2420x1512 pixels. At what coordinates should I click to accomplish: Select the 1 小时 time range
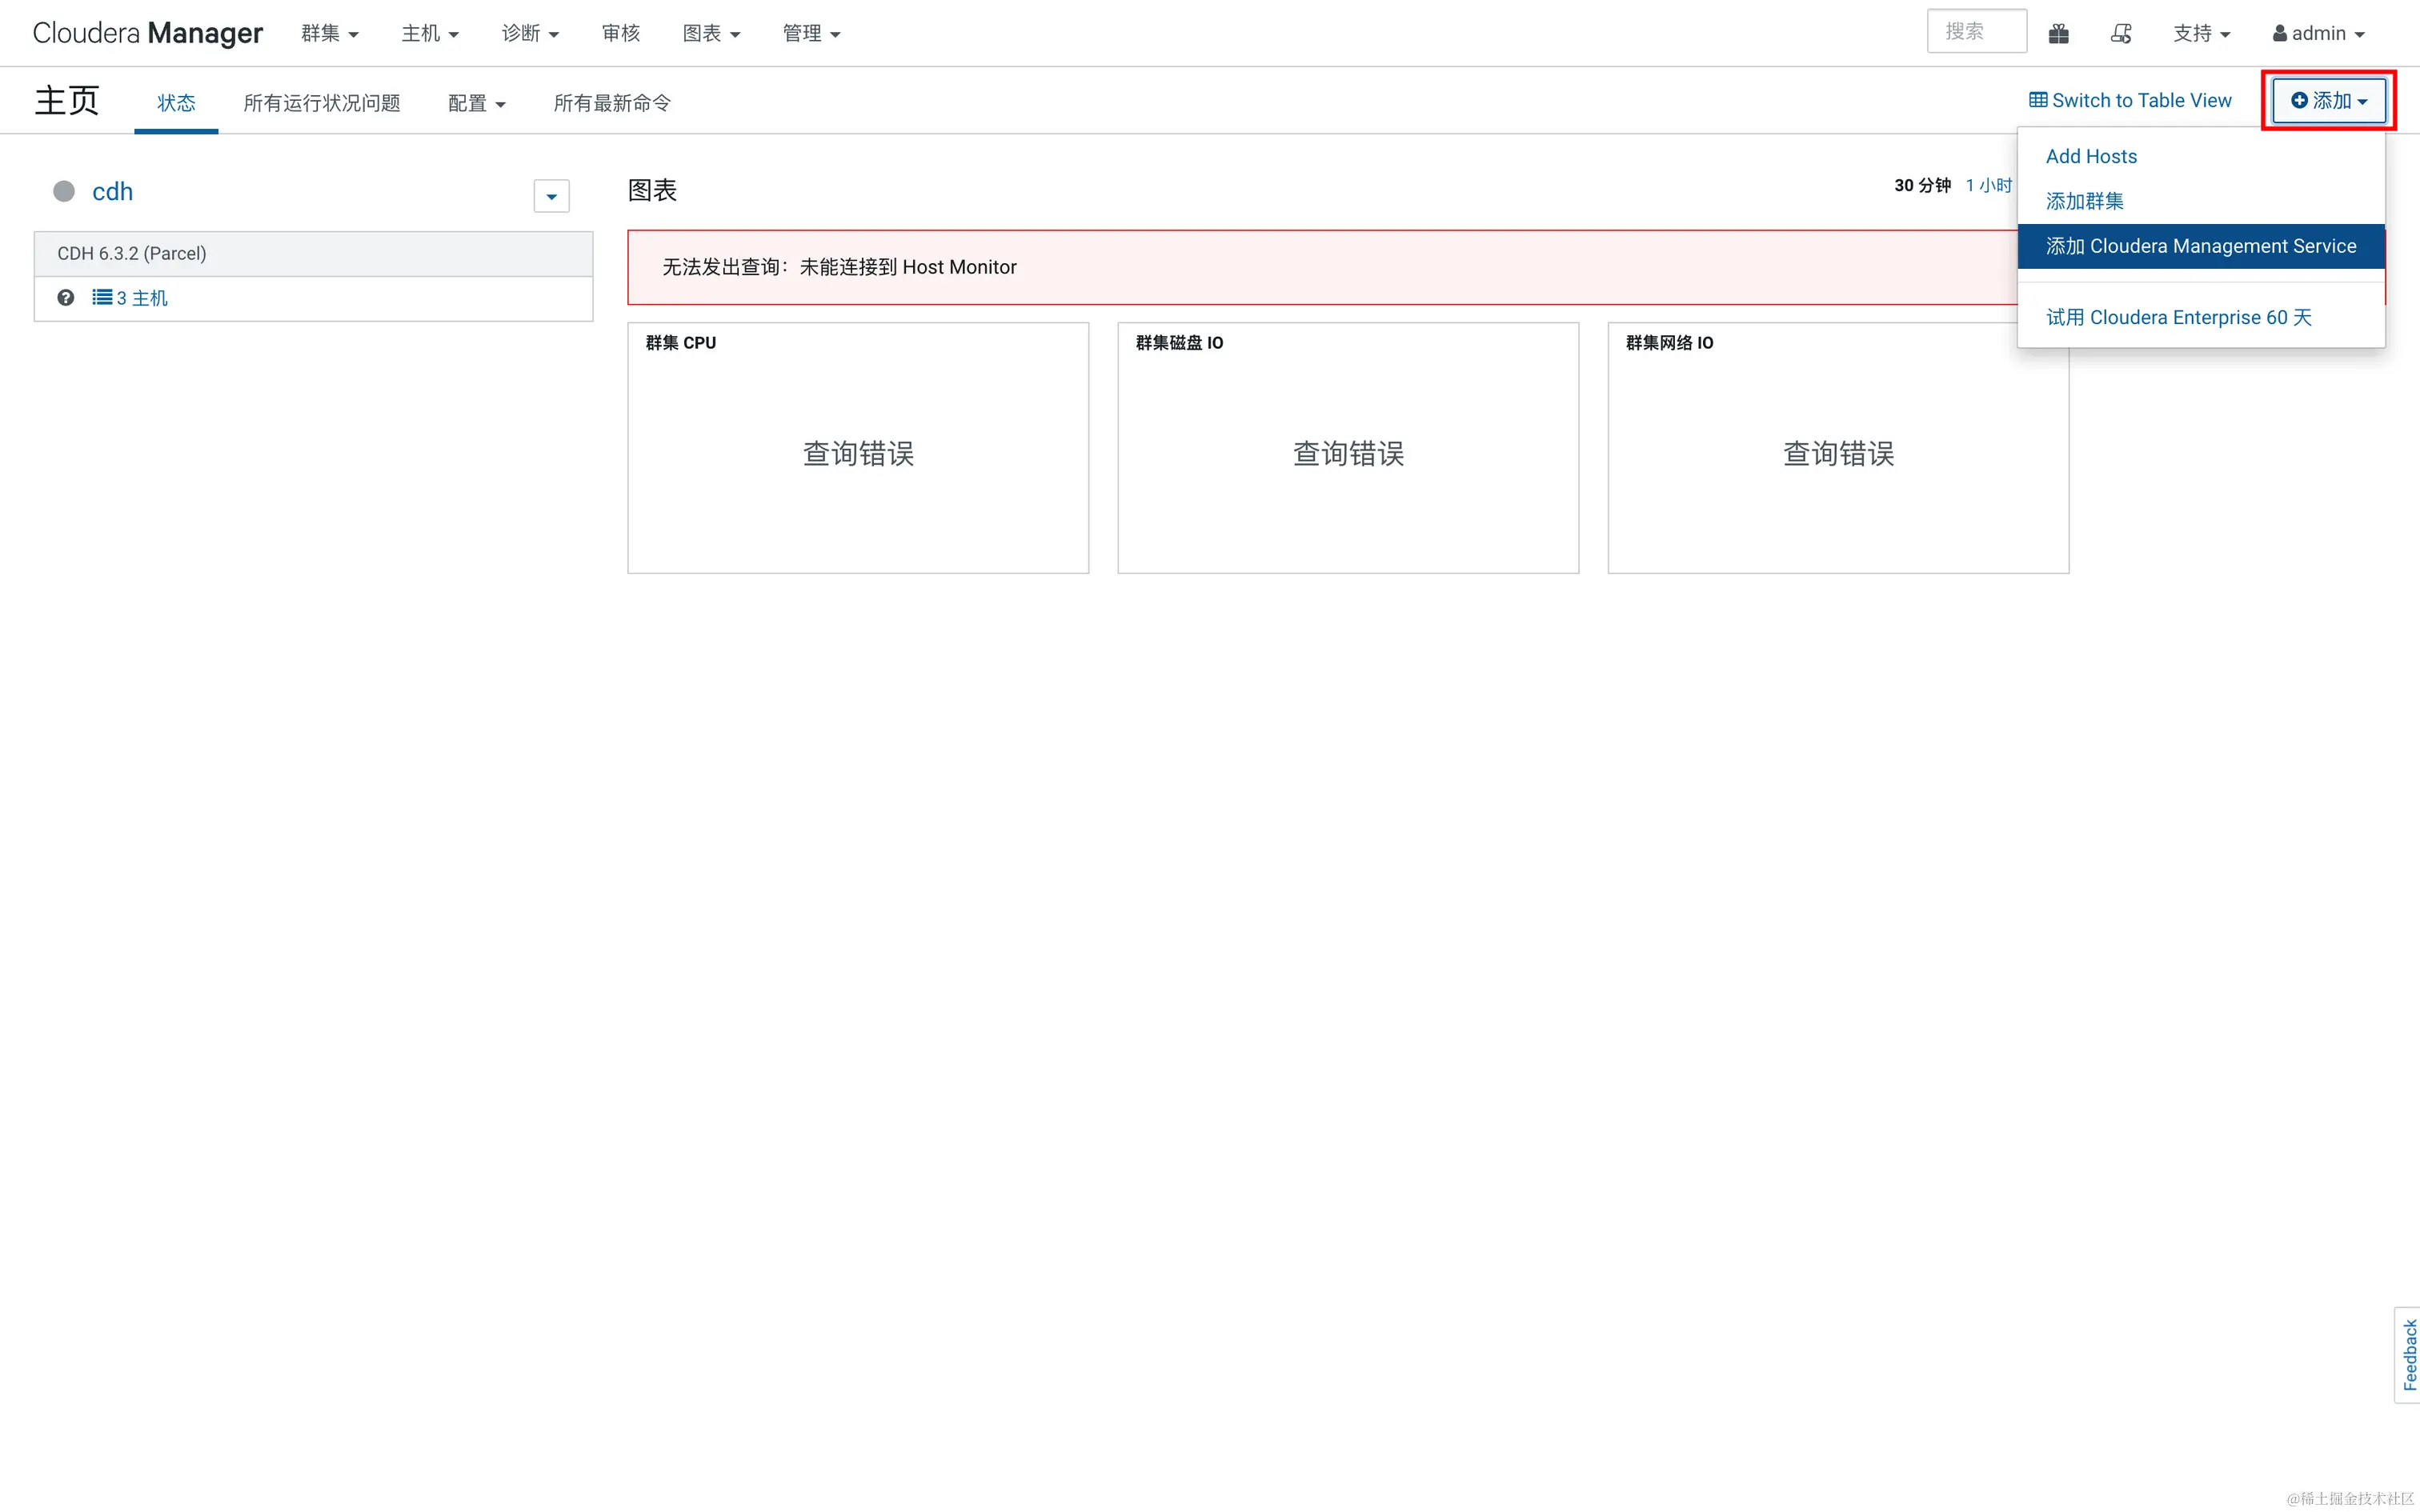pos(1988,185)
